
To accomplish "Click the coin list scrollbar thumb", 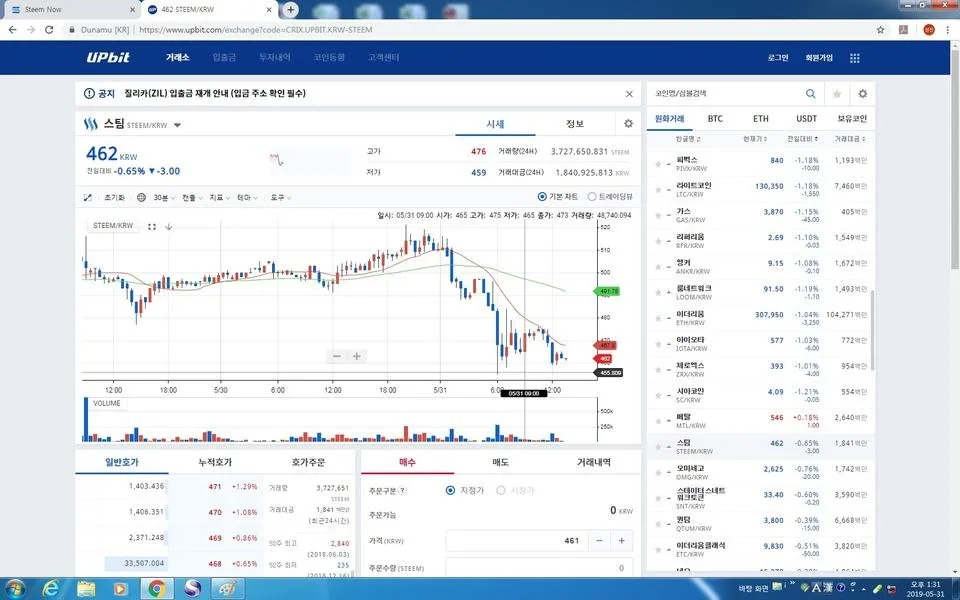I will click(872, 331).
